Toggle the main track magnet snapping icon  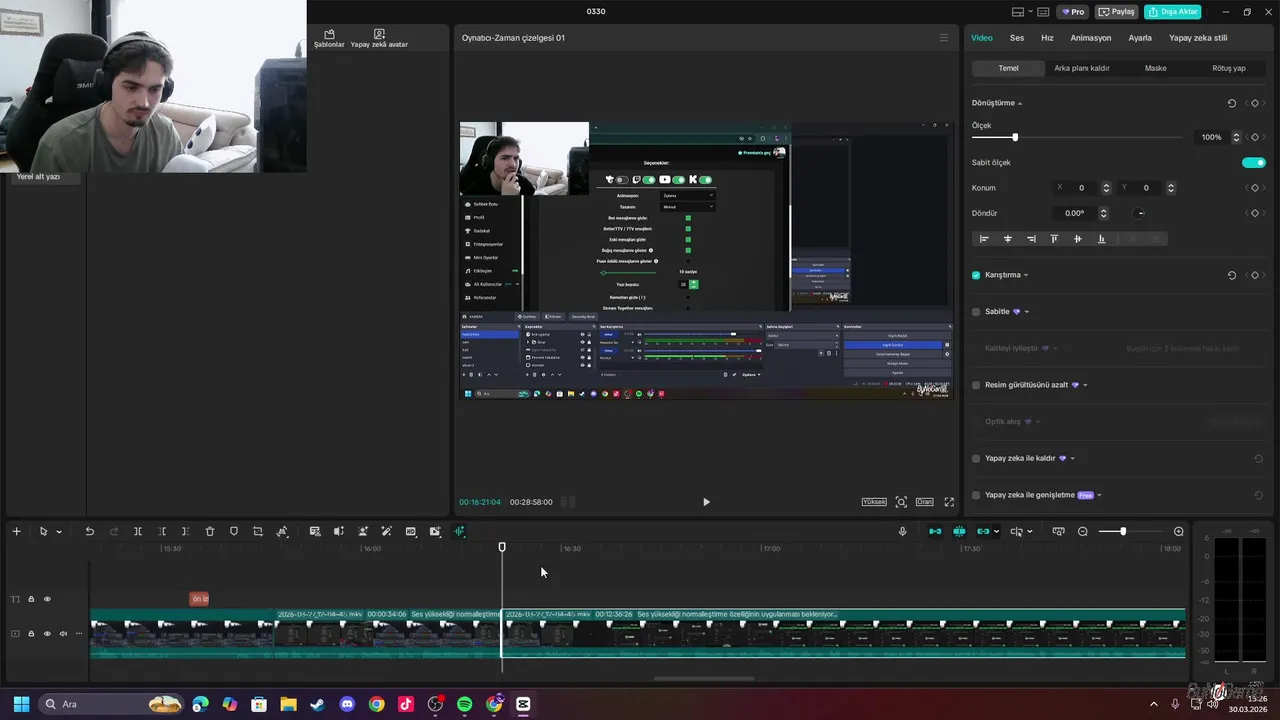(x=935, y=531)
